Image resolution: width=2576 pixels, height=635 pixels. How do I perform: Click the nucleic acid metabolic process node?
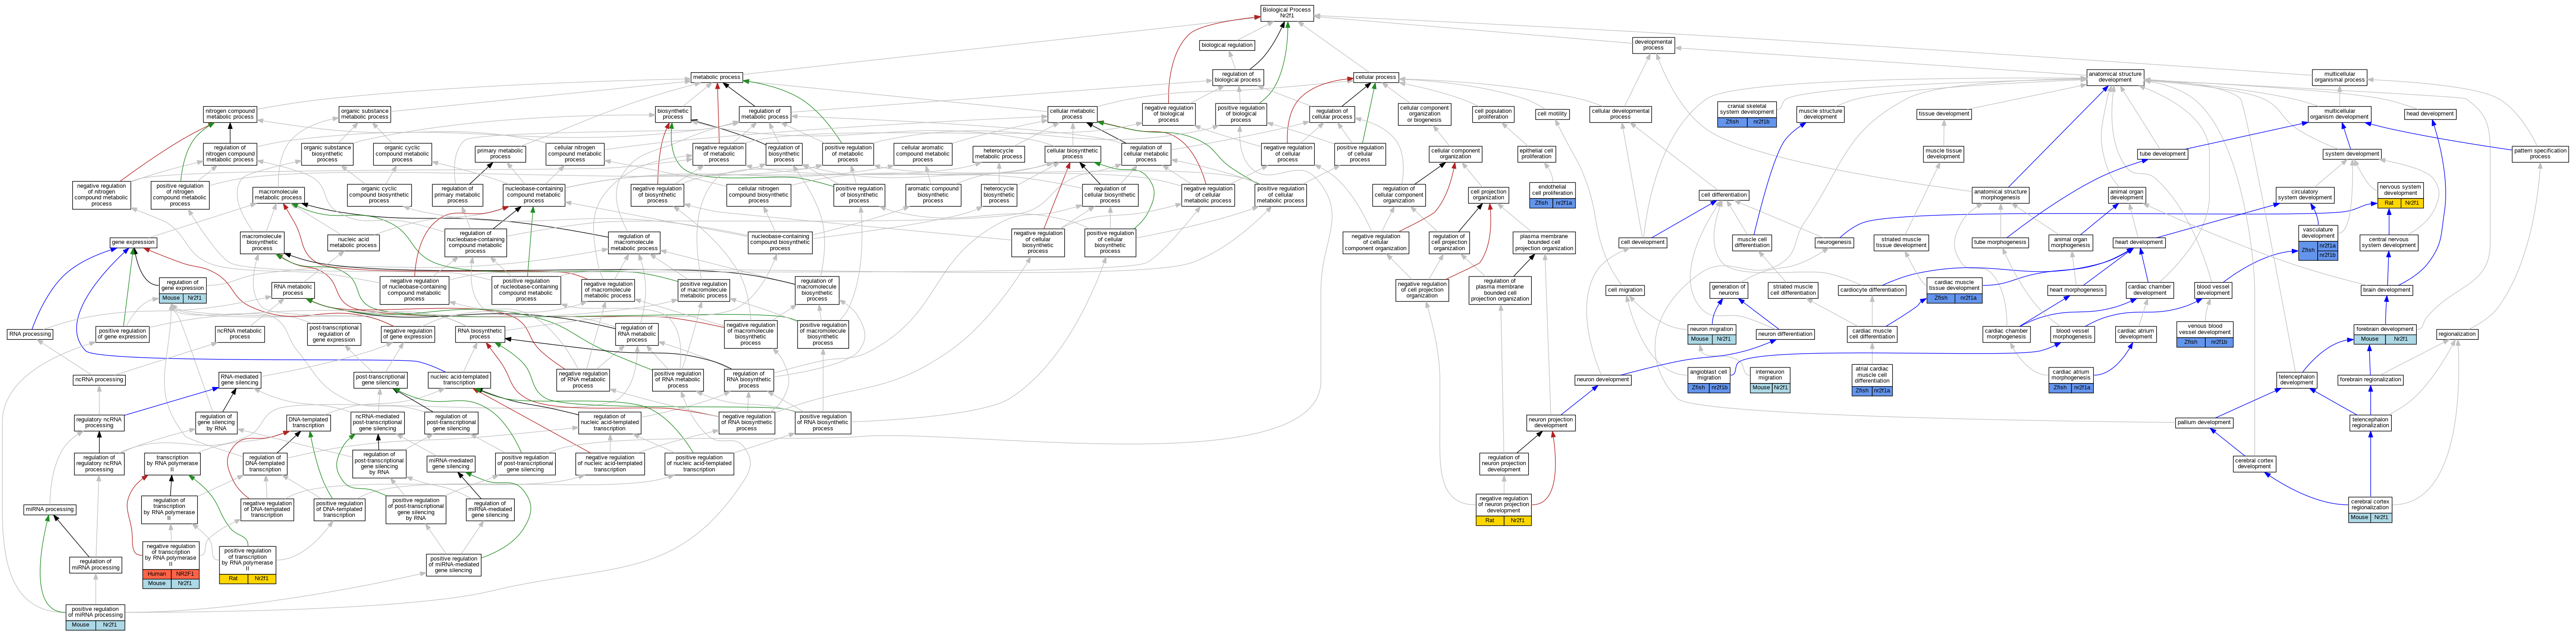[353, 242]
